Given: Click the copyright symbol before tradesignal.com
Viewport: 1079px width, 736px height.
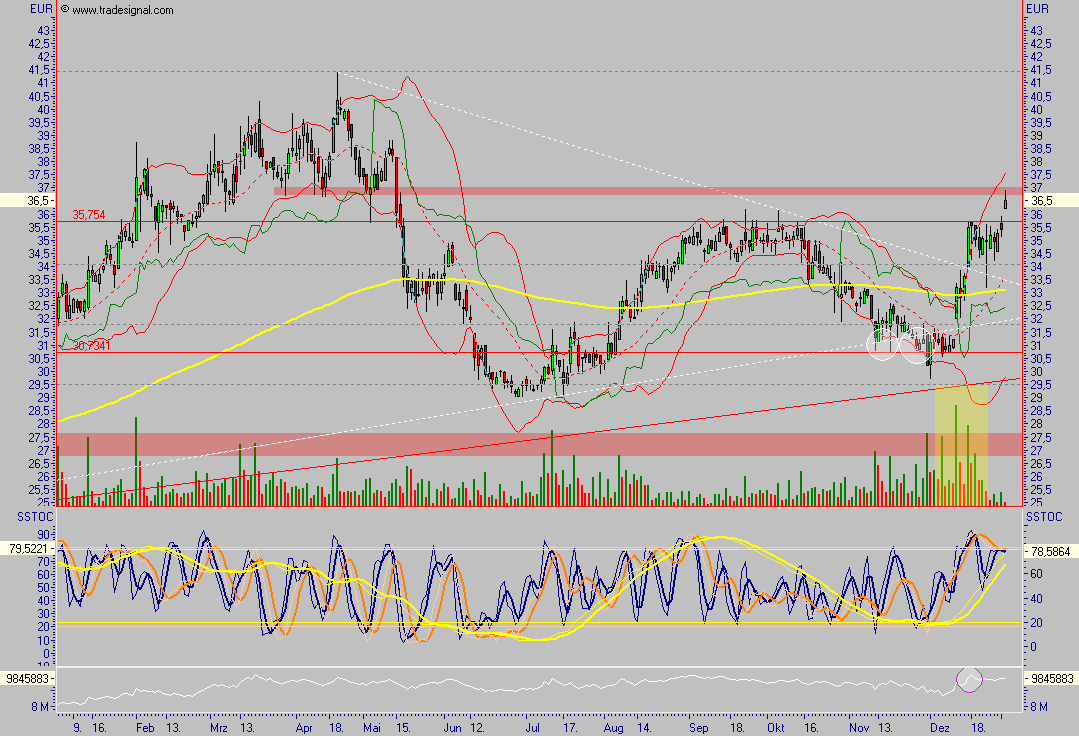Looking at the screenshot, I should (x=65, y=10).
